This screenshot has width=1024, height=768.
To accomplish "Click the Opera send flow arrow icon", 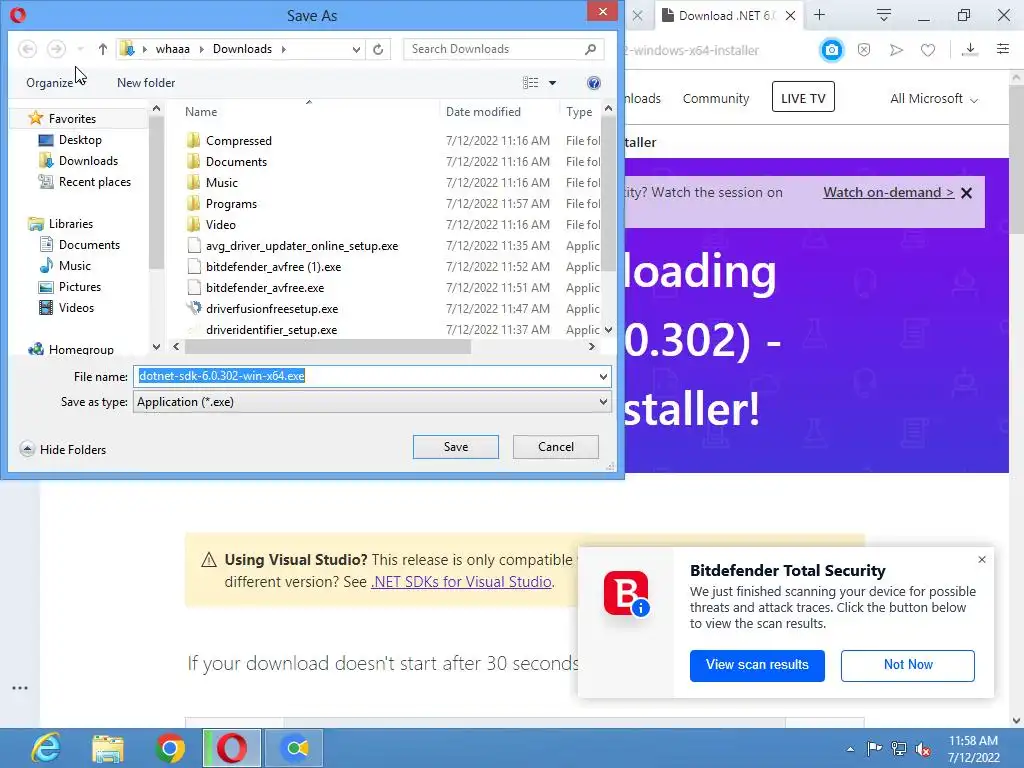I will (x=896, y=50).
